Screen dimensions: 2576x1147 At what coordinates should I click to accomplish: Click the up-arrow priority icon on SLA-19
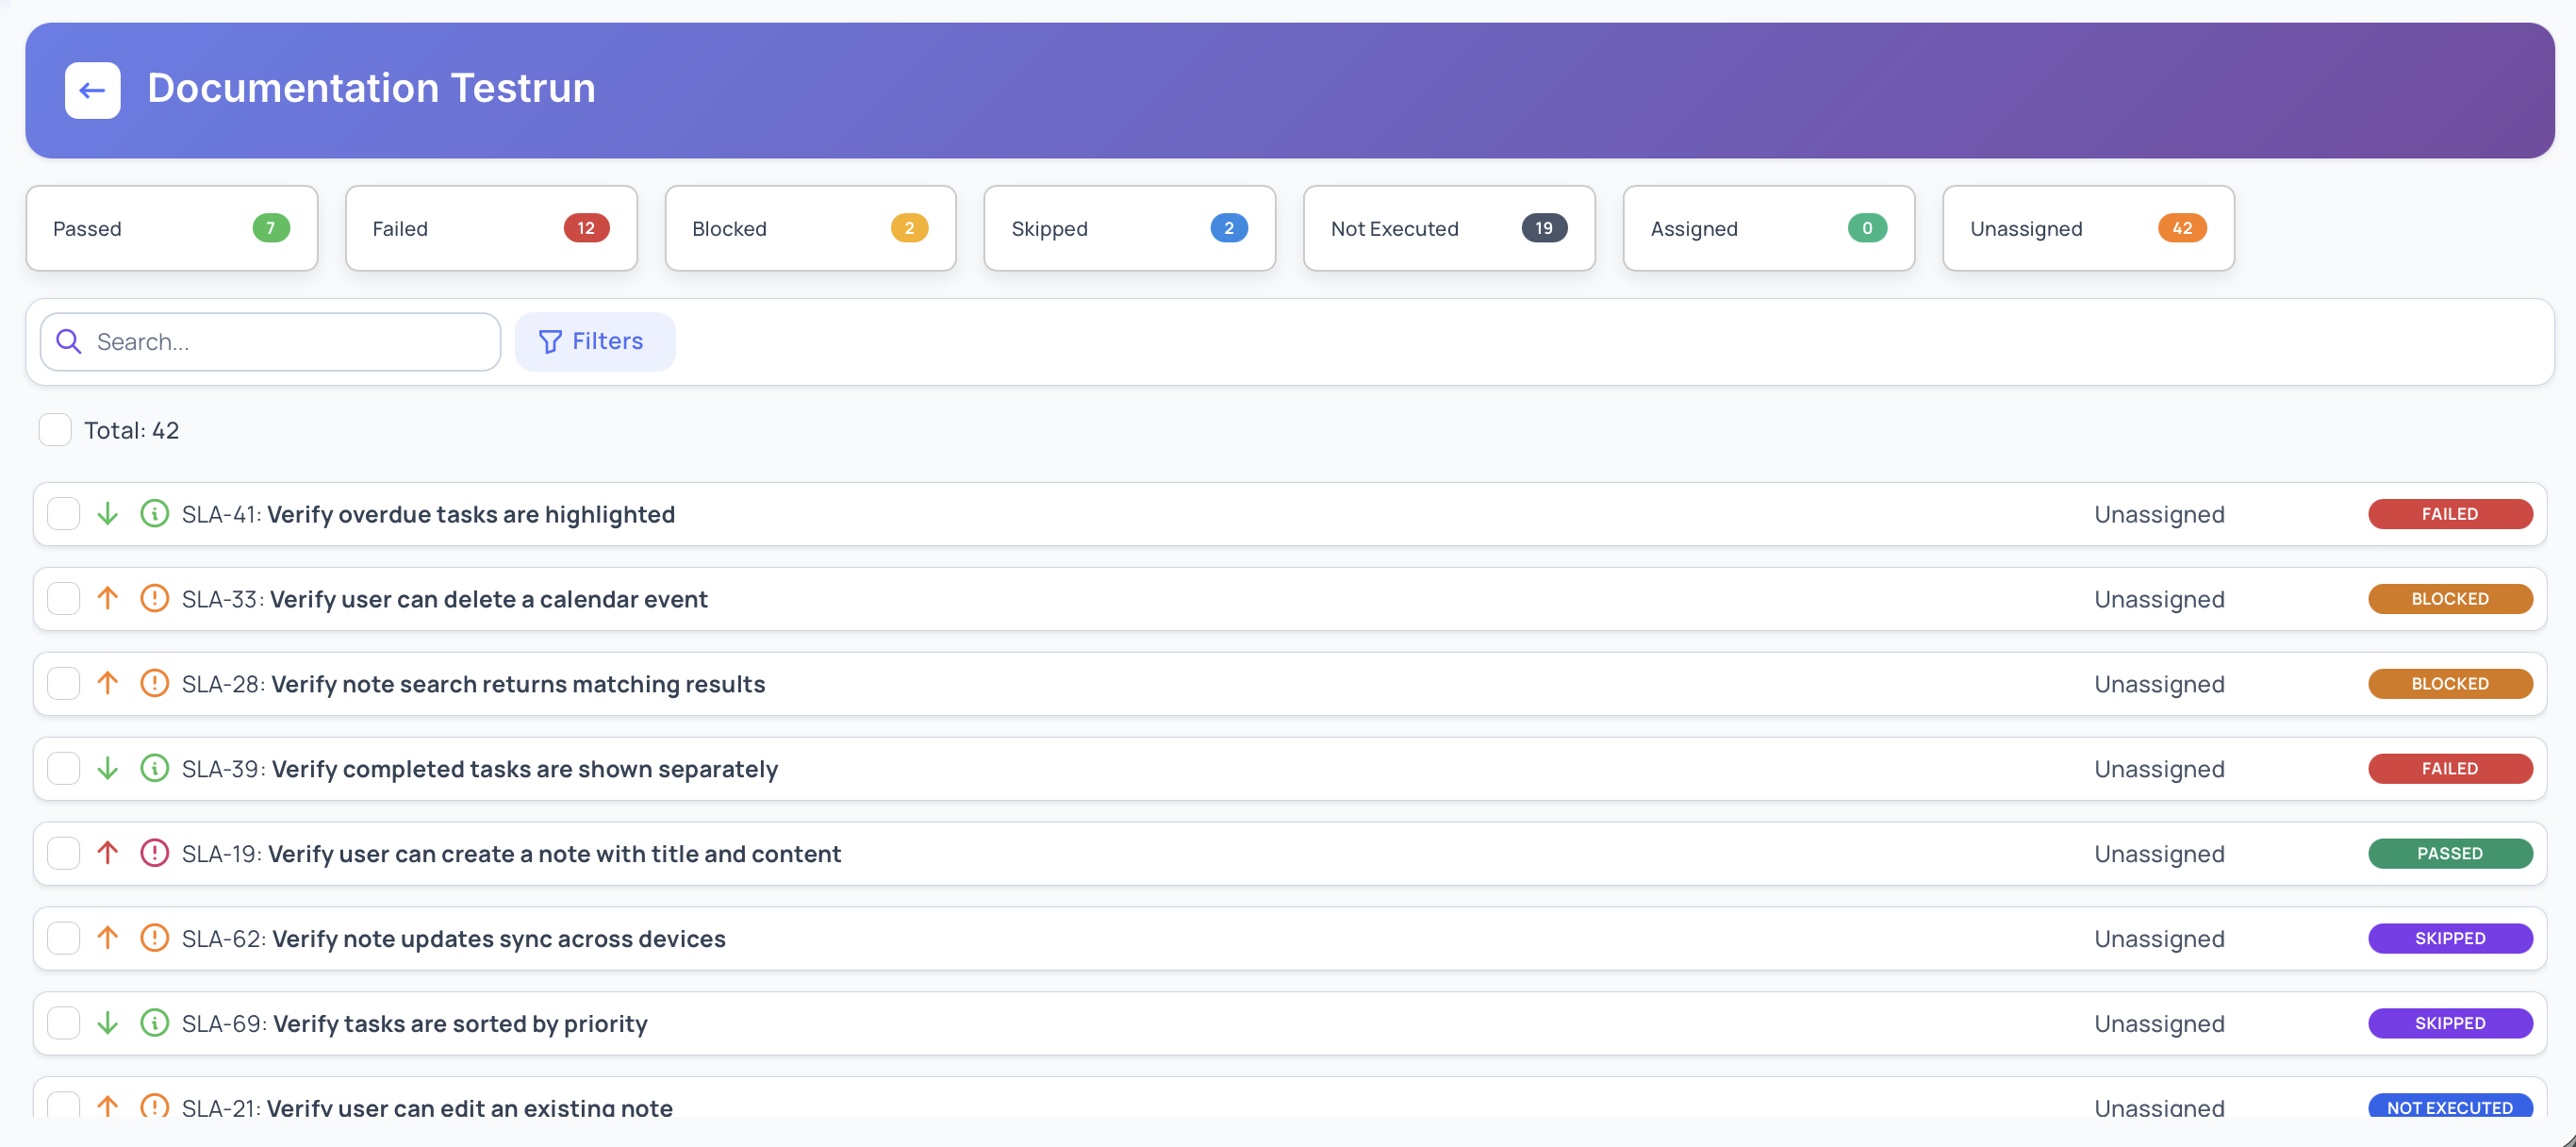pos(108,853)
